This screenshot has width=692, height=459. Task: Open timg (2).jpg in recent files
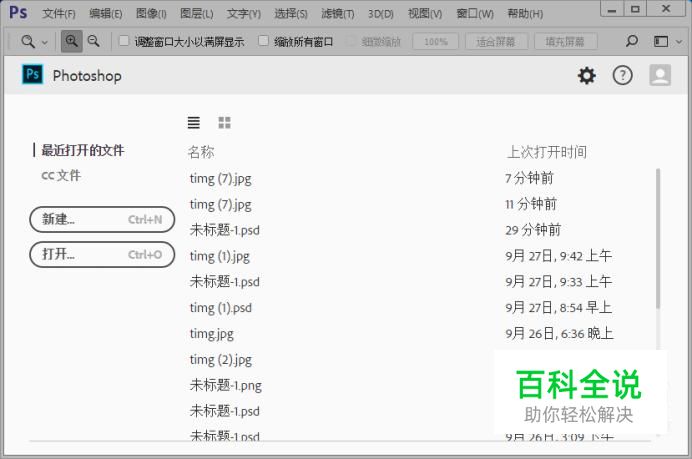[x=221, y=359]
